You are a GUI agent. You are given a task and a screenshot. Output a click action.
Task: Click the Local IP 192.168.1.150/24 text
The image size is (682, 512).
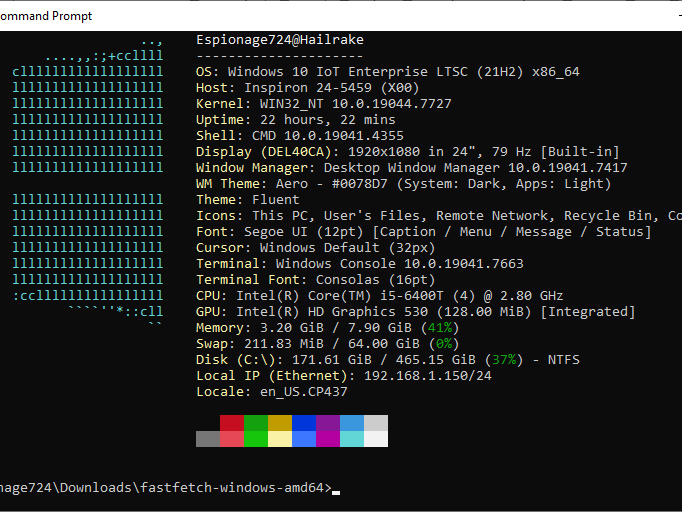[x=344, y=376]
